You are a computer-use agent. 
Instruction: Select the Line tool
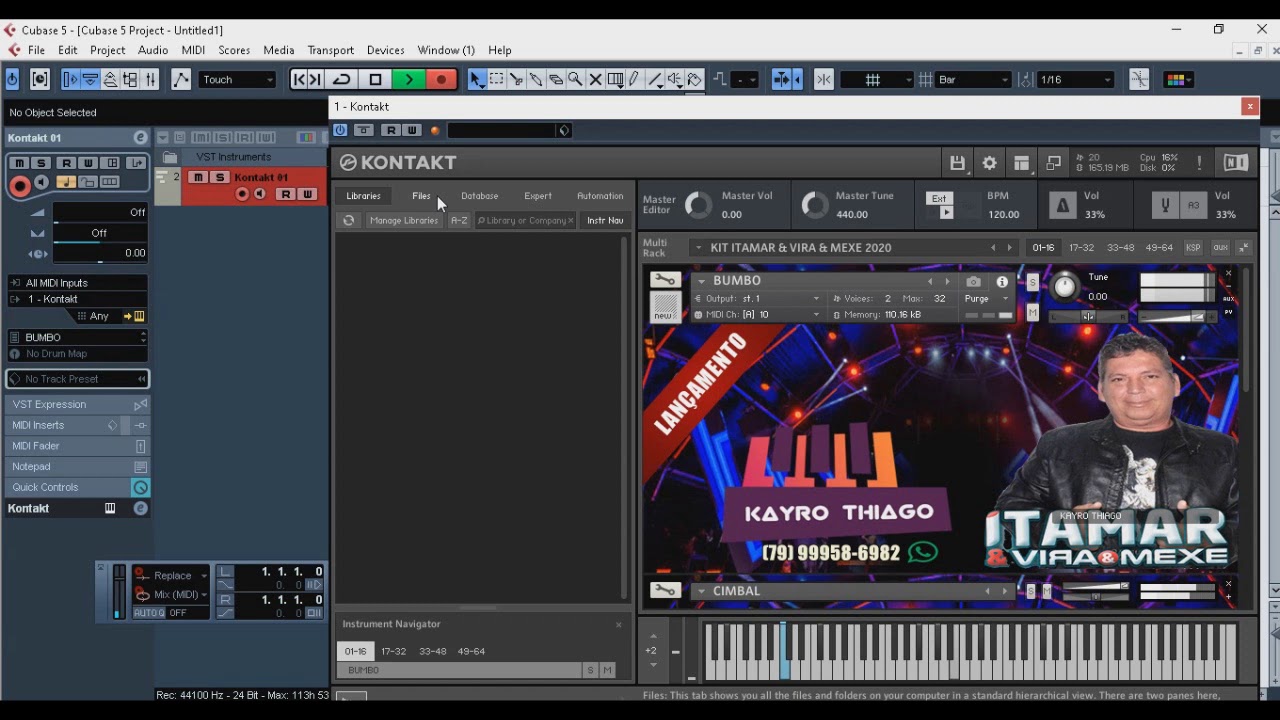655,80
